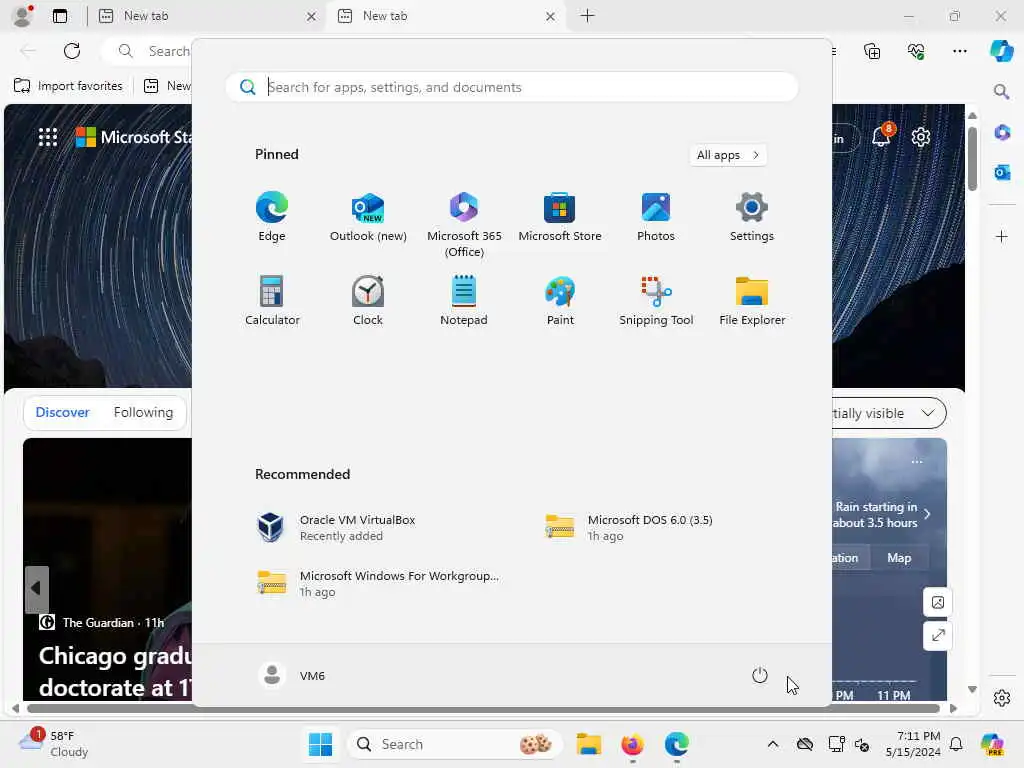Click the Windows Start button on taskbar
Viewport: 1024px width, 768px height.
click(320, 744)
